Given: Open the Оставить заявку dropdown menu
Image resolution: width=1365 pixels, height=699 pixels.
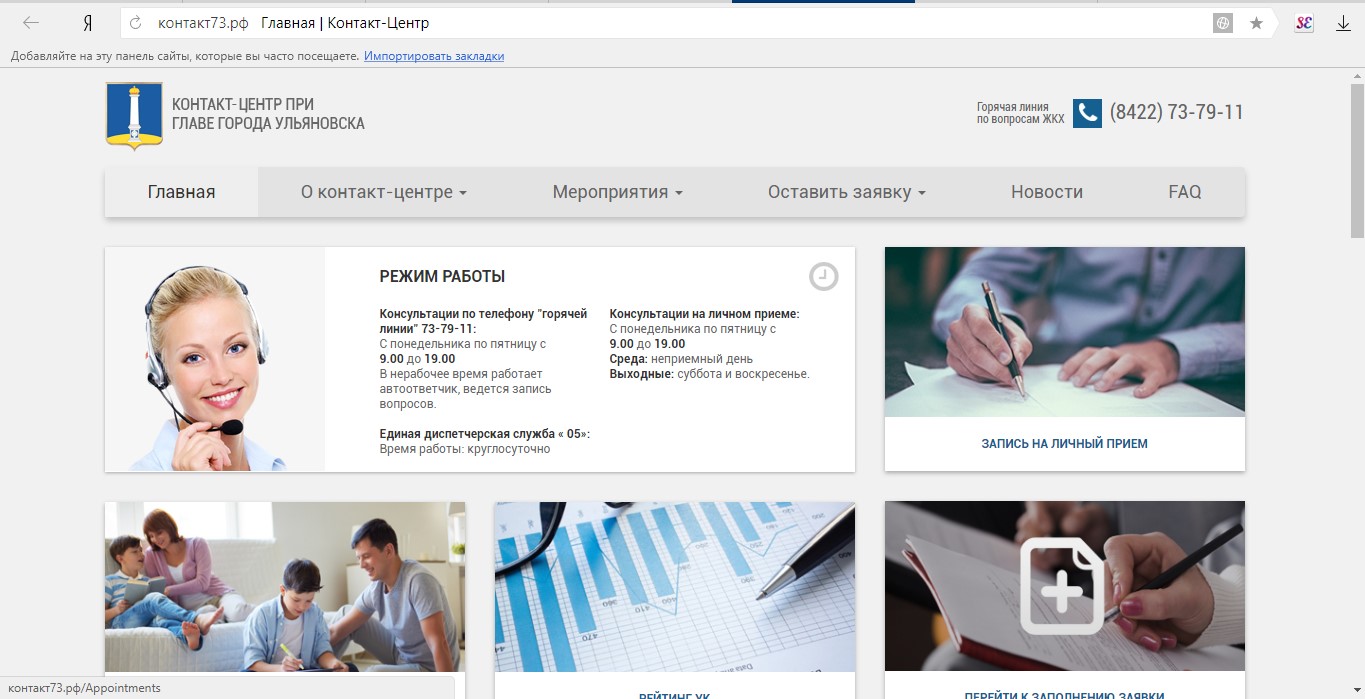Looking at the screenshot, I should tap(846, 192).
